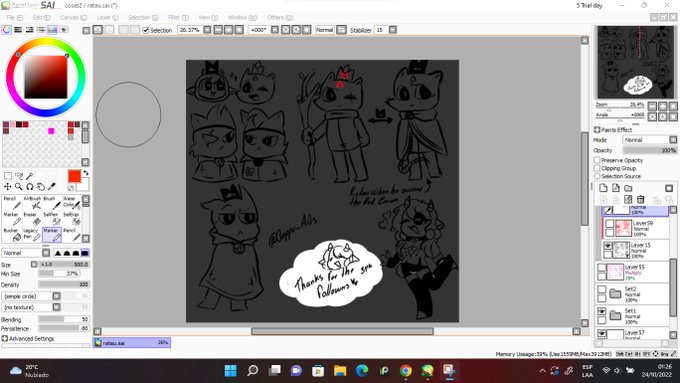Show the Set2 folder layer
The width and height of the screenshot is (680, 383).
click(x=601, y=289)
